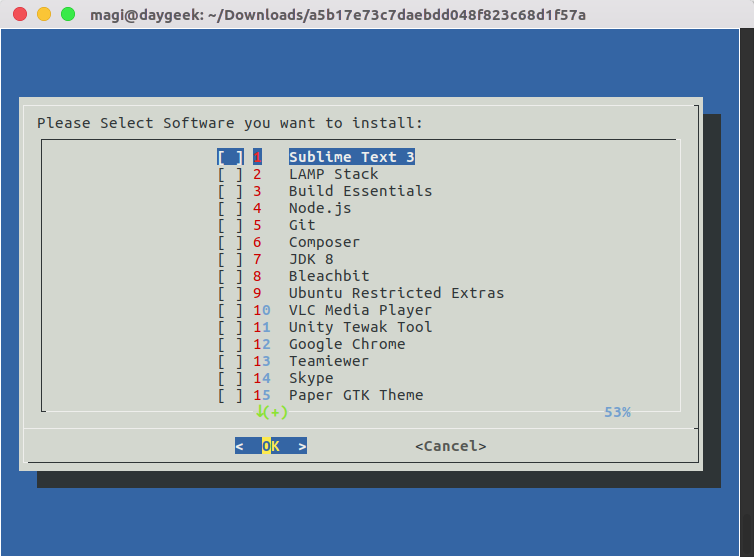Click item number 7 in the list
The height and width of the screenshot is (557, 754).
[x=257, y=259]
